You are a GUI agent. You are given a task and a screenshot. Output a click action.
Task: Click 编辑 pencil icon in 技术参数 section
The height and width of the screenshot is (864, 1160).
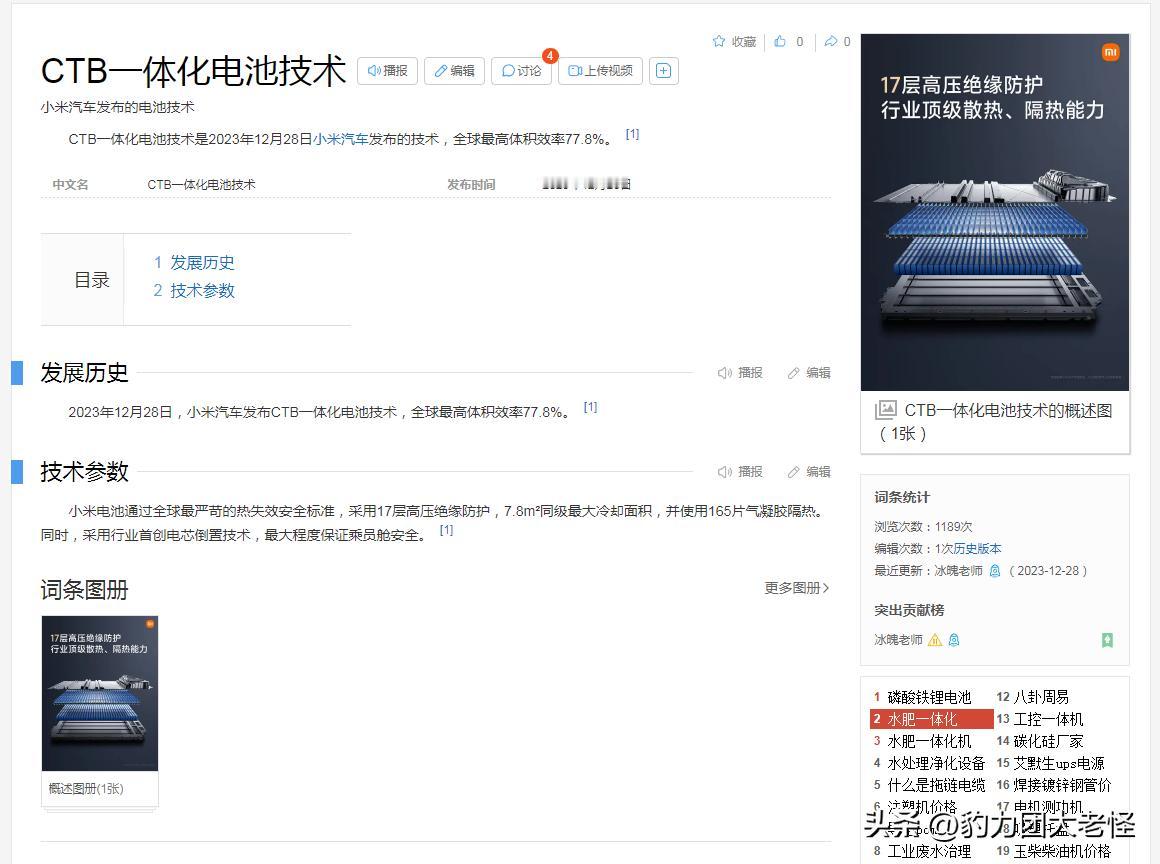point(794,472)
